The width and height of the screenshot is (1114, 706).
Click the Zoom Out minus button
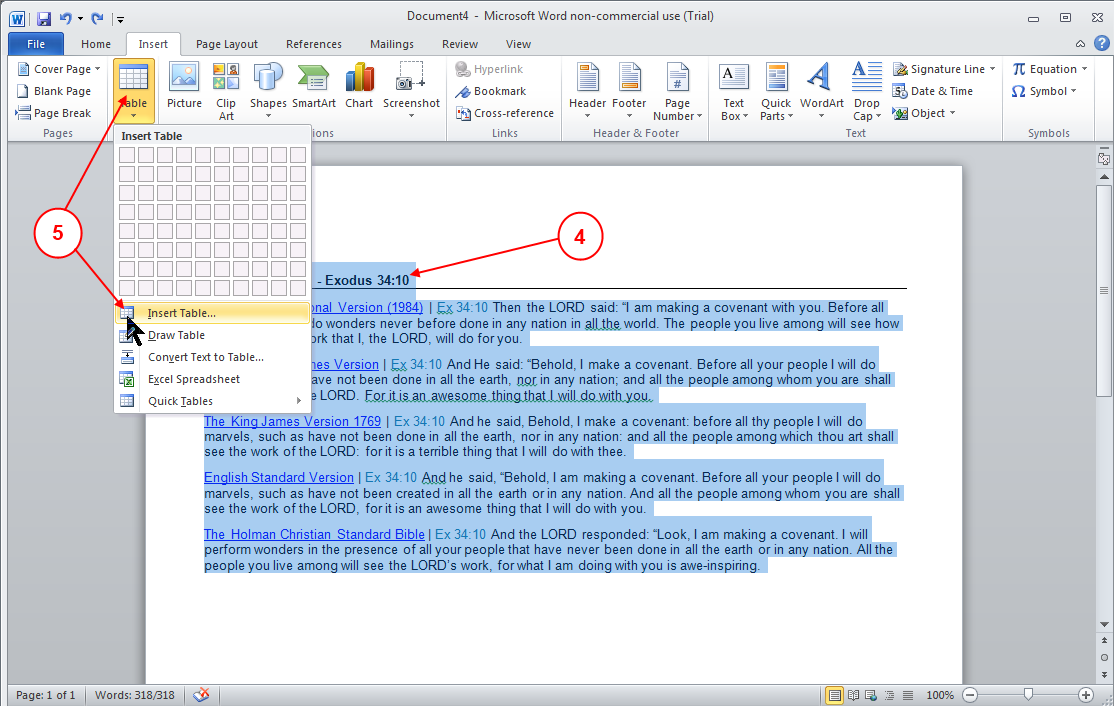[970, 695]
